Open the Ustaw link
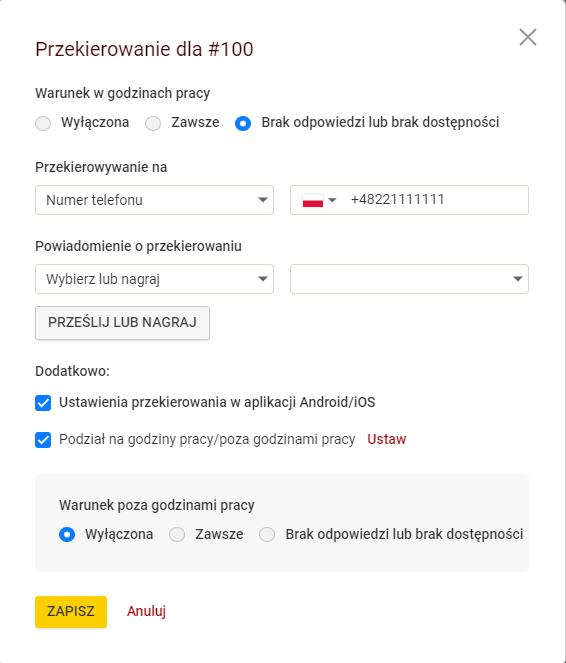Viewport: 566px width, 663px height. (x=386, y=439)
